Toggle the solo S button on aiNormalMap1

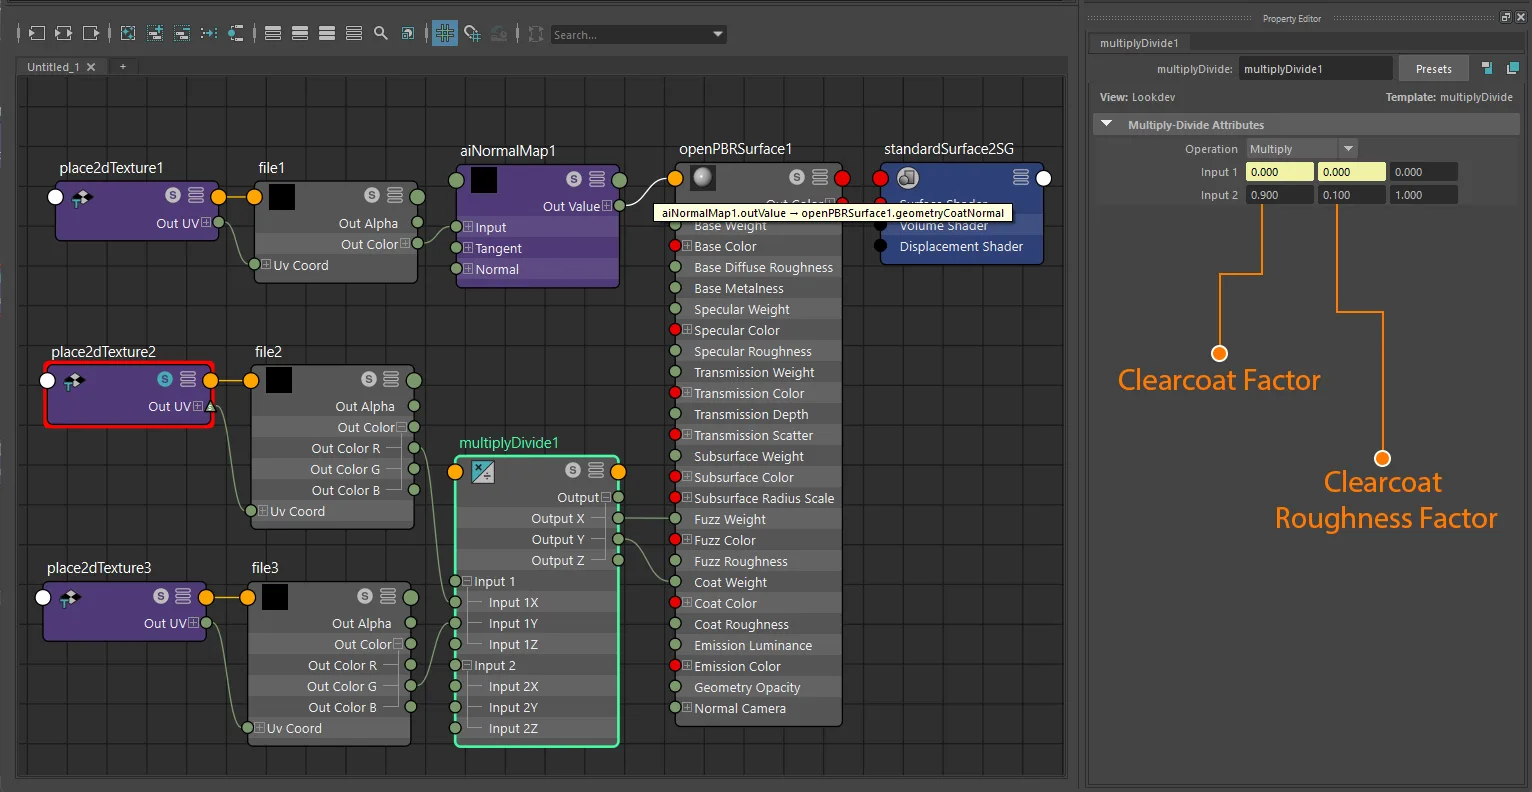[x=573, y=179]
